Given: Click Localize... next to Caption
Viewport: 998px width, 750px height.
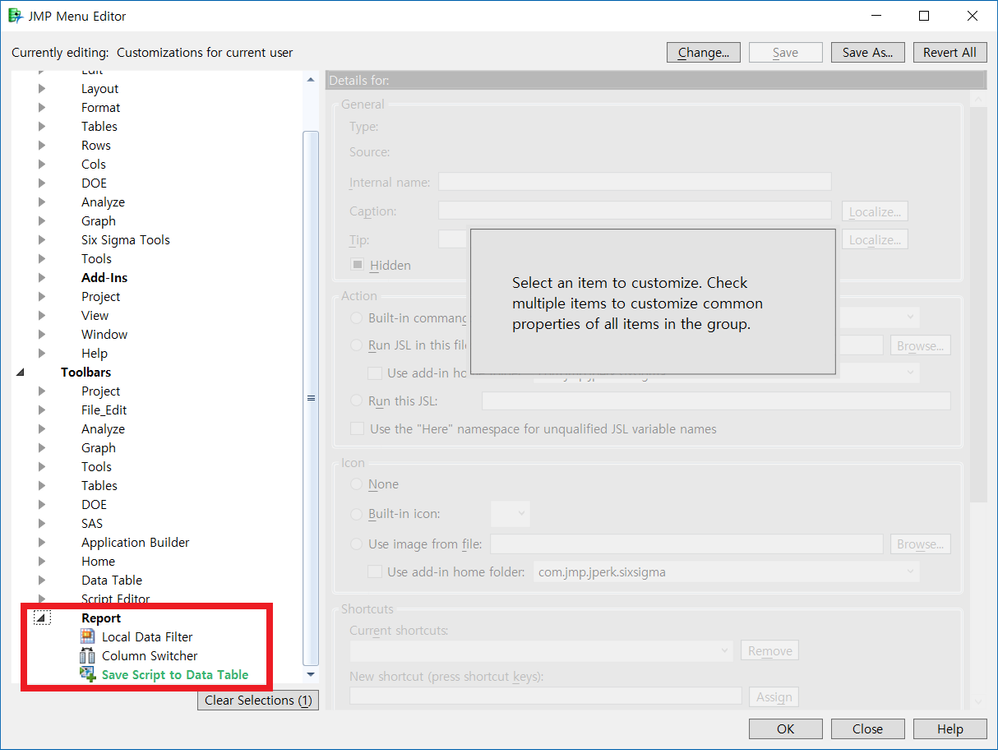Looking at the screenshot, I should (875, 211).
